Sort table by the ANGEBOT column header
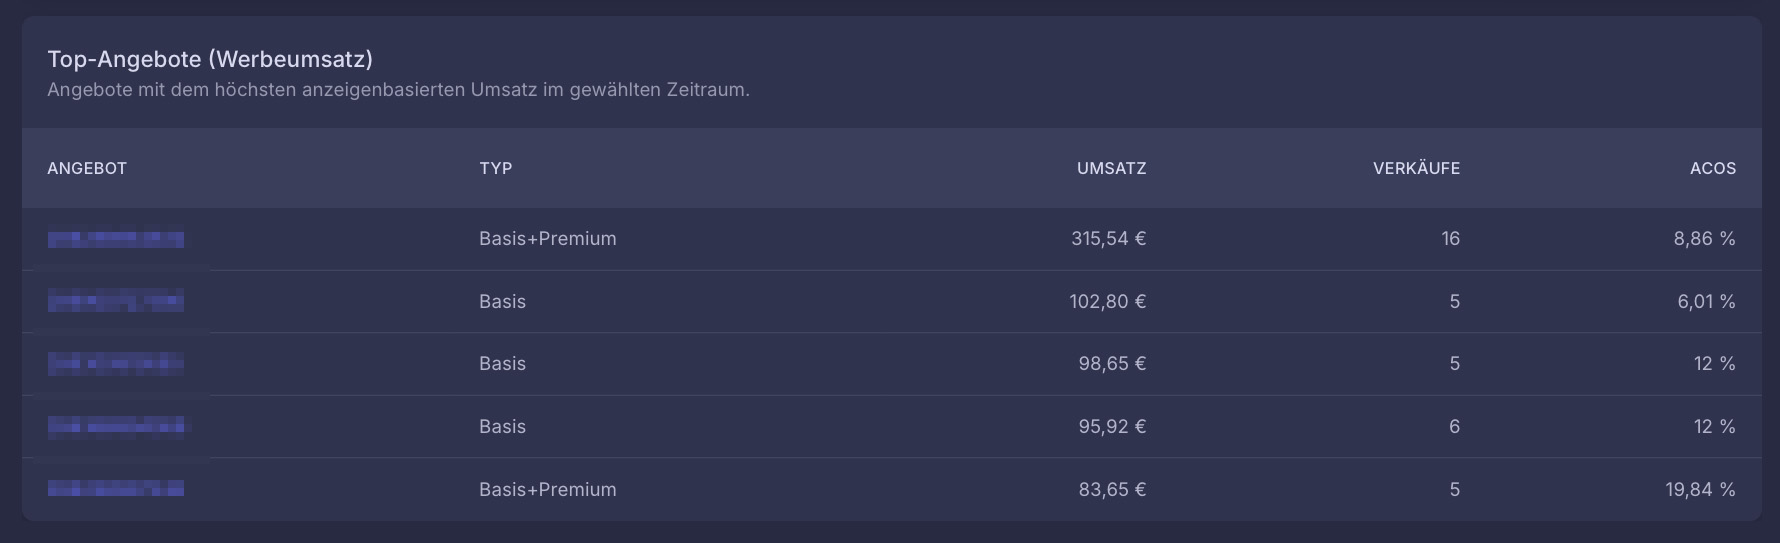Screen dimensions: 1780x543 (x=87, y=168)
